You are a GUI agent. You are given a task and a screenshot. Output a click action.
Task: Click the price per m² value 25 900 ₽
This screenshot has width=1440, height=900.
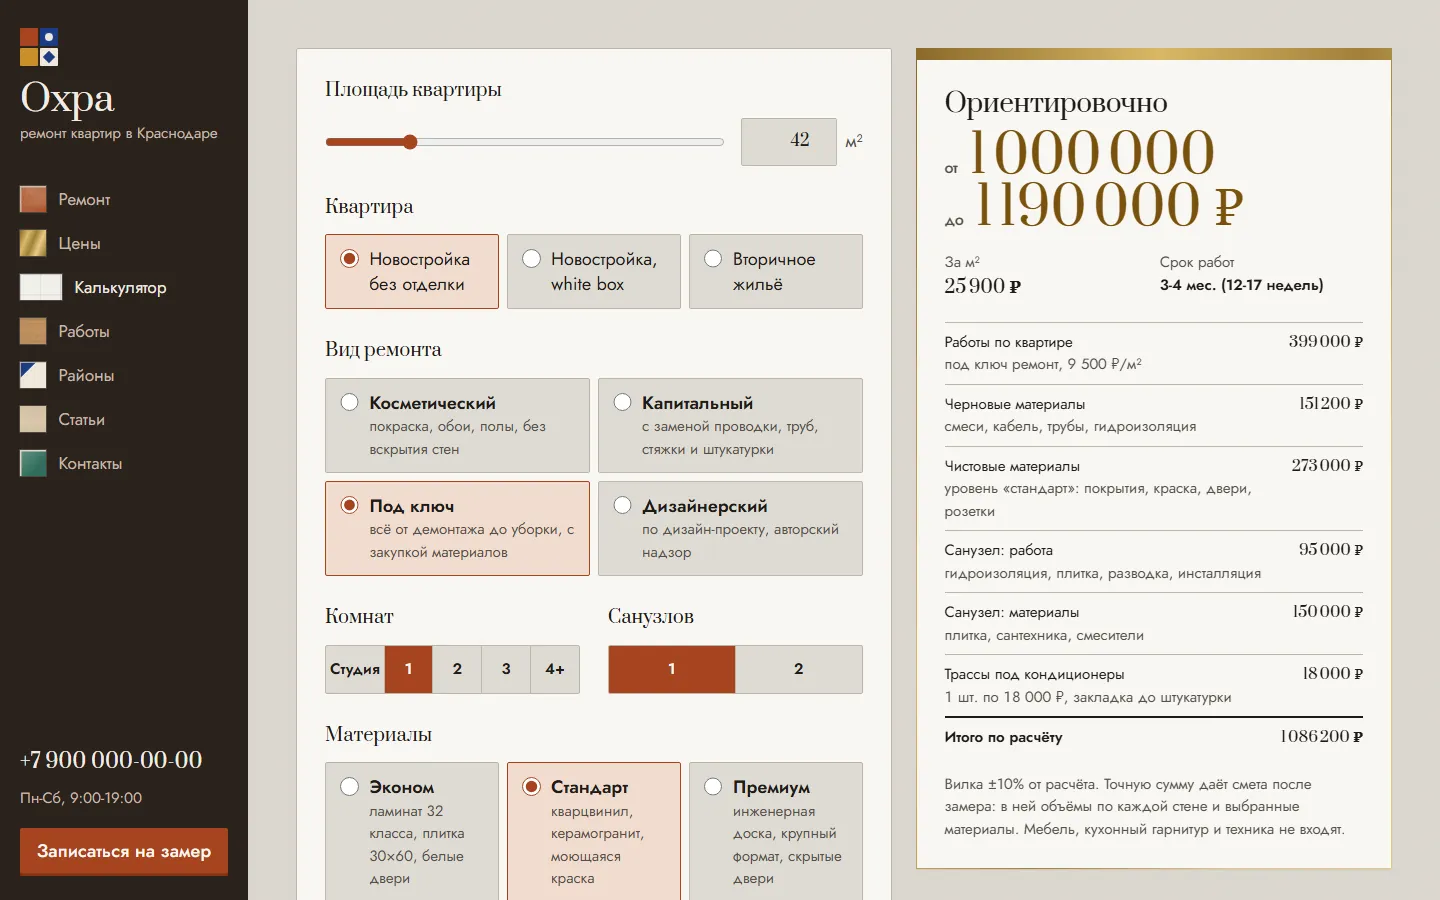982,286
